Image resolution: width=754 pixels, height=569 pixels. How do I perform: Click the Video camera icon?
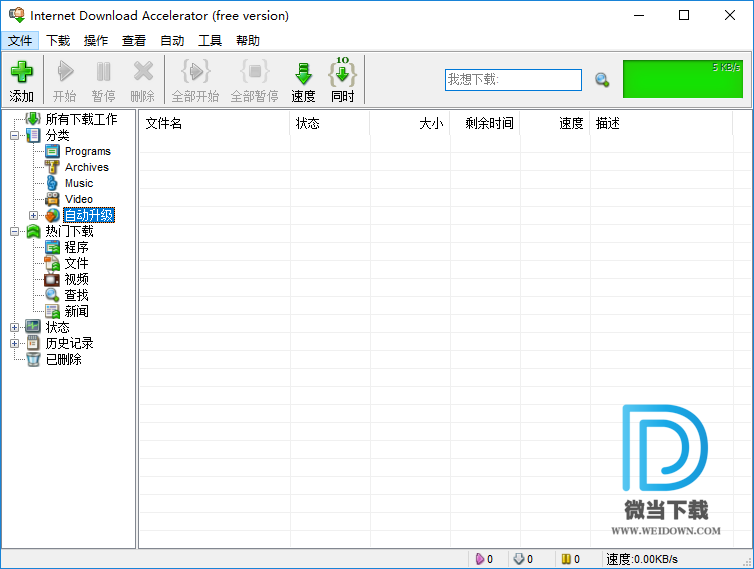(x=52, y=199)
